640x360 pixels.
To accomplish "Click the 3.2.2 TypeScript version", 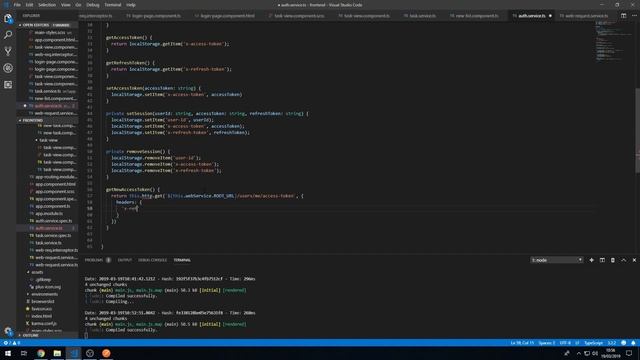I will tap(611, 343).
